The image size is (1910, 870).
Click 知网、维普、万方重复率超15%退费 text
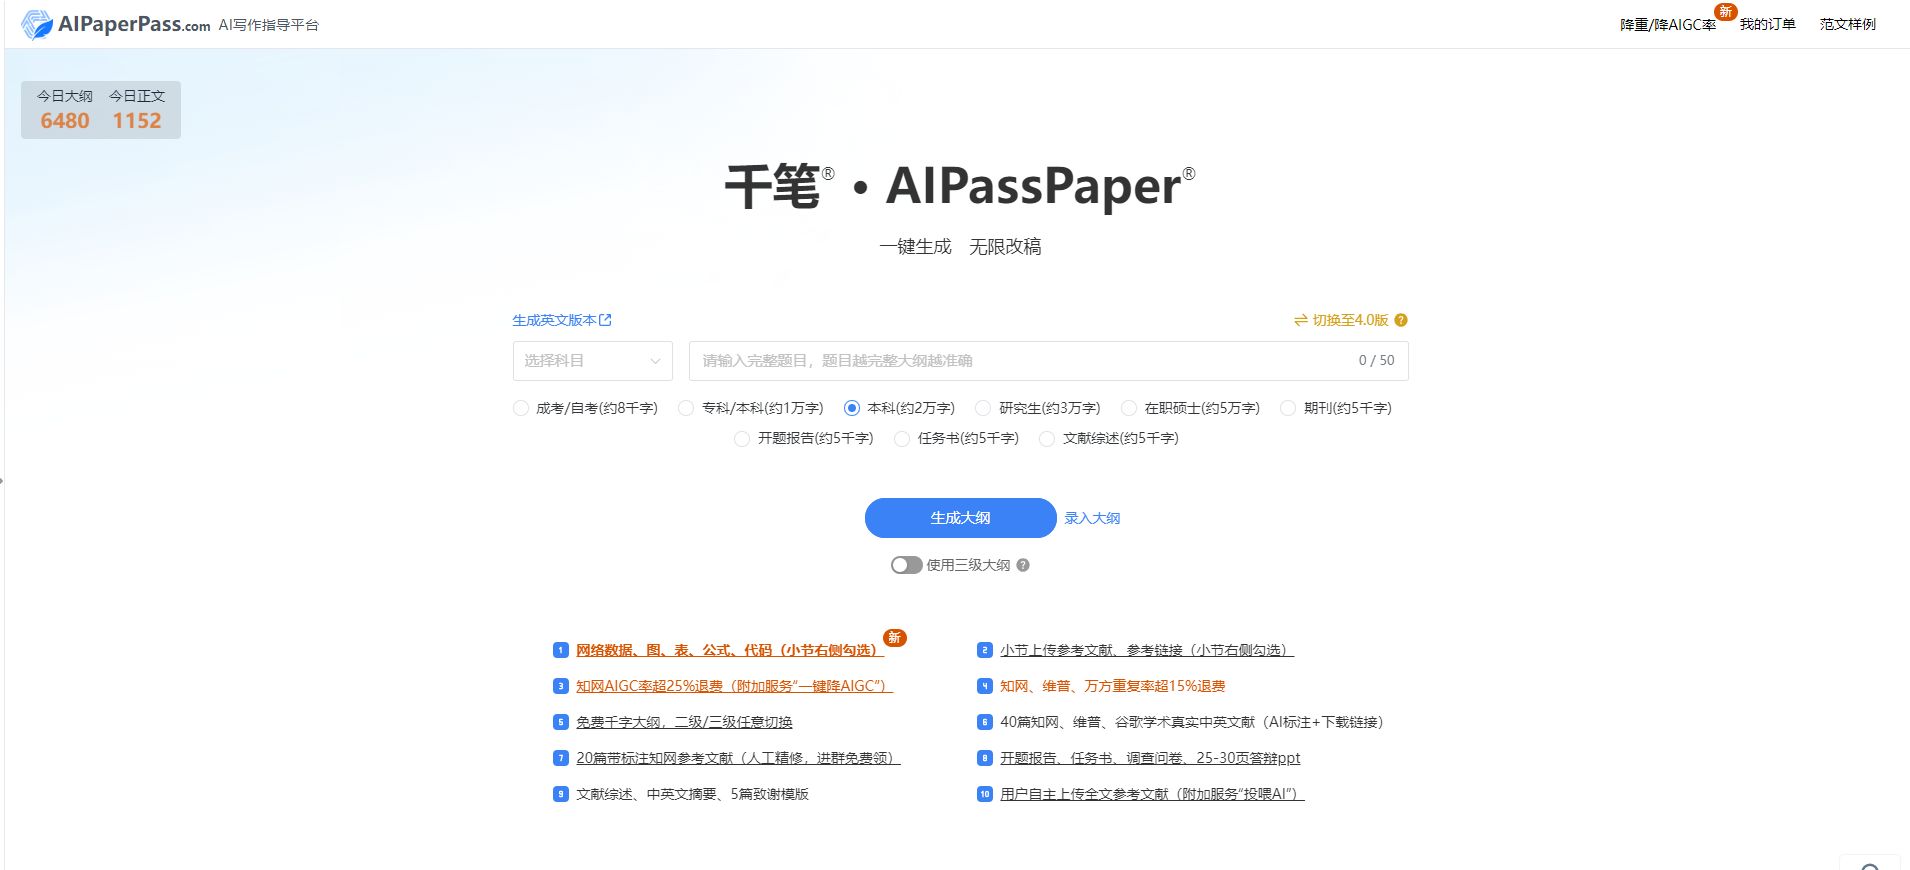click(1112, 686)
